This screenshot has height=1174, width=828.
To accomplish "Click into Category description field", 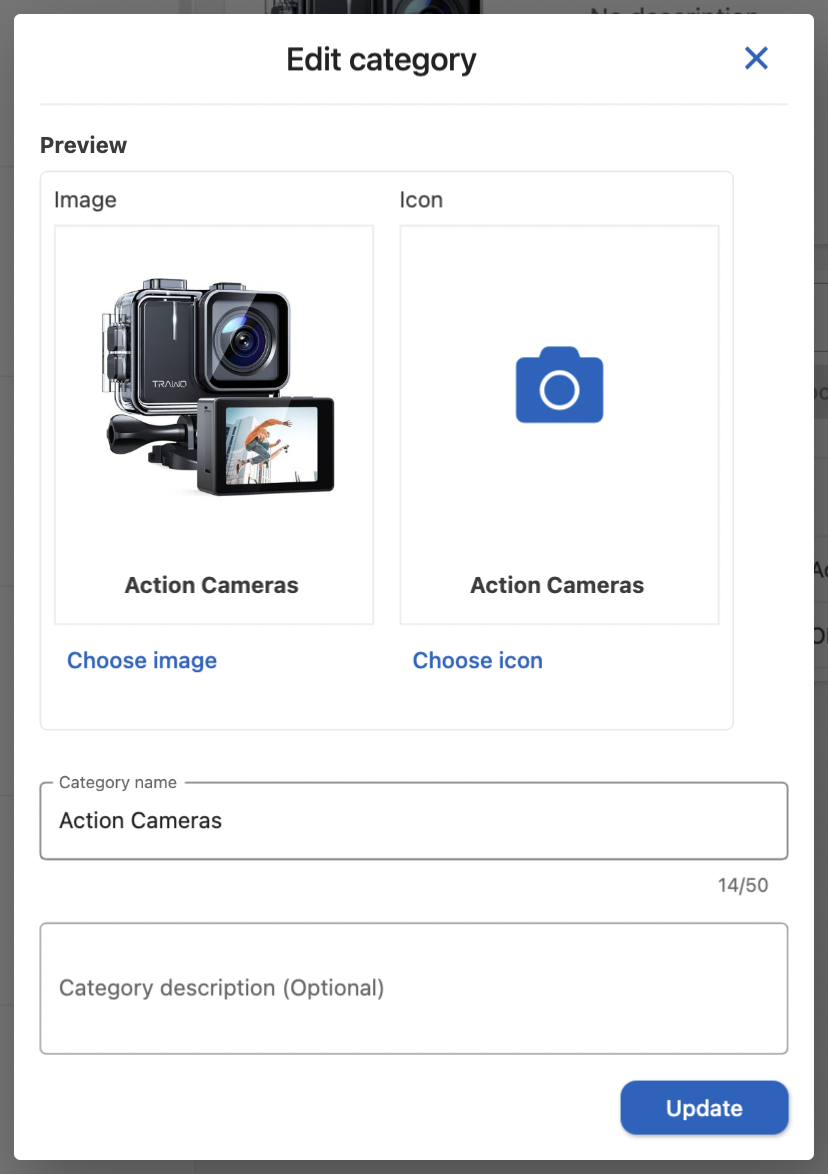I will [413, 988].
